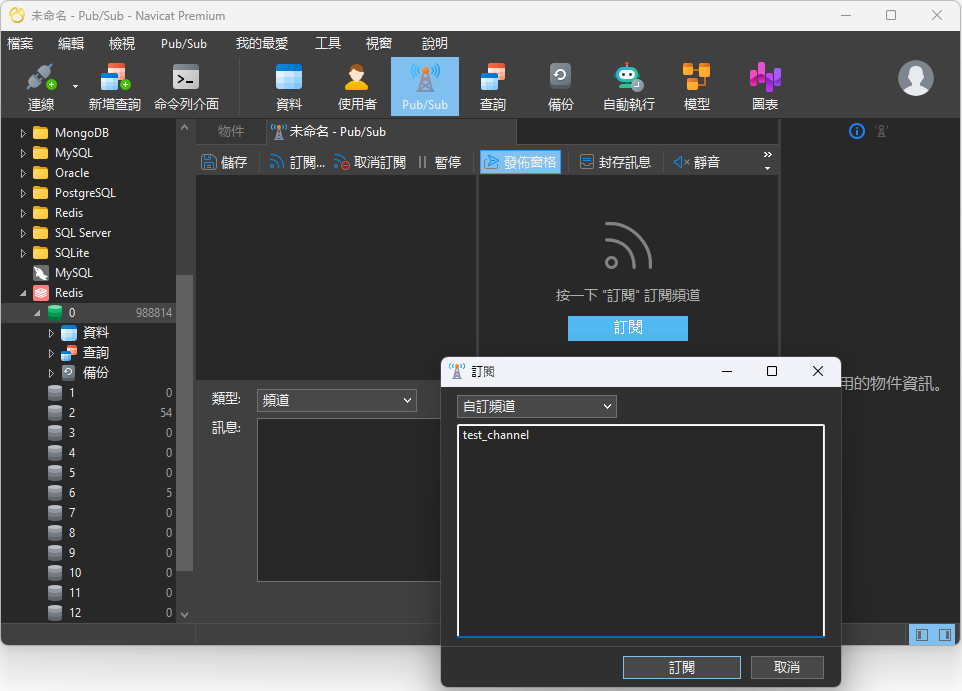
Task: Open the 自動執行 automation robot icon
Action: (629, 86)
